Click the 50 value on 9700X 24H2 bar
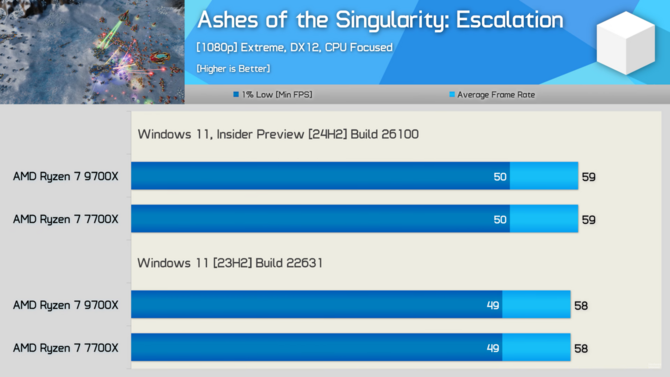The image size is (670, 377). coord(500,177)
